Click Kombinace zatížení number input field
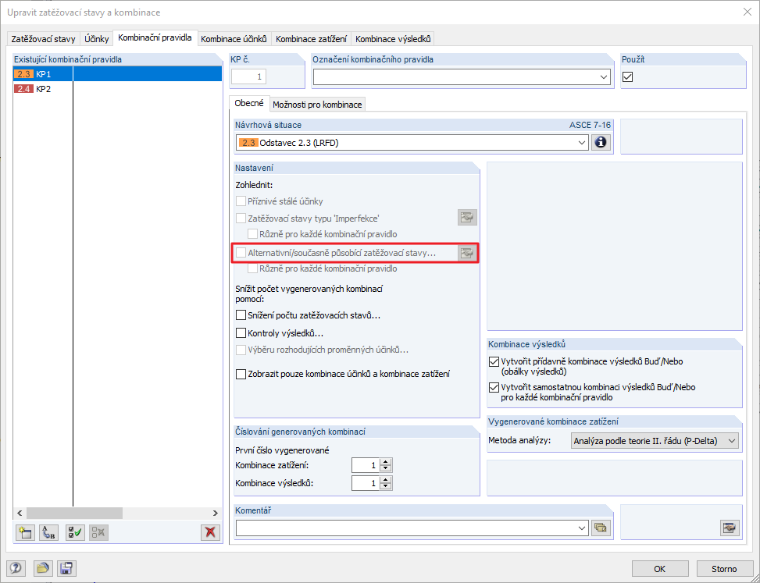This screenshot has width=760, height=583. [x=366, y=465]
